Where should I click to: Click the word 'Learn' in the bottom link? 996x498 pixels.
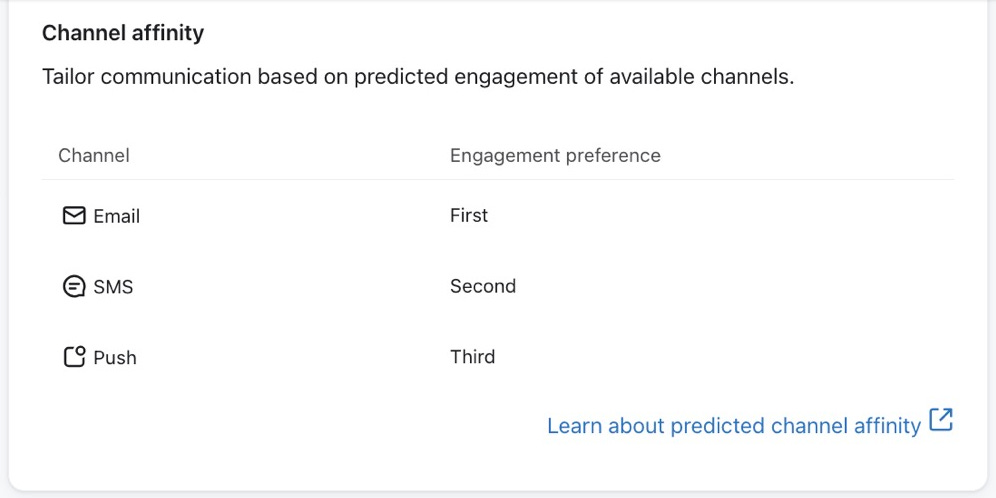574,426
